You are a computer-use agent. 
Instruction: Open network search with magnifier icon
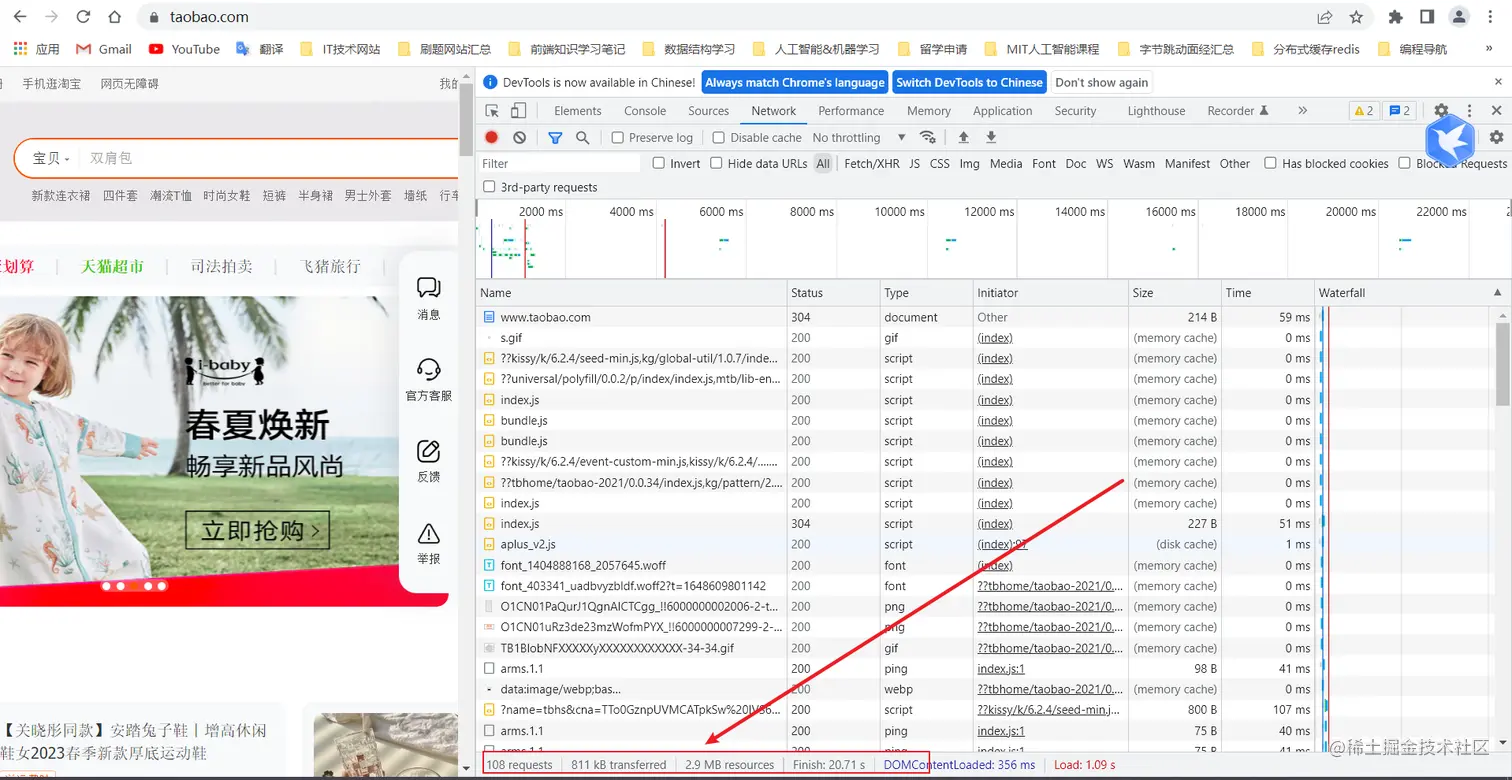pos(582,137)
